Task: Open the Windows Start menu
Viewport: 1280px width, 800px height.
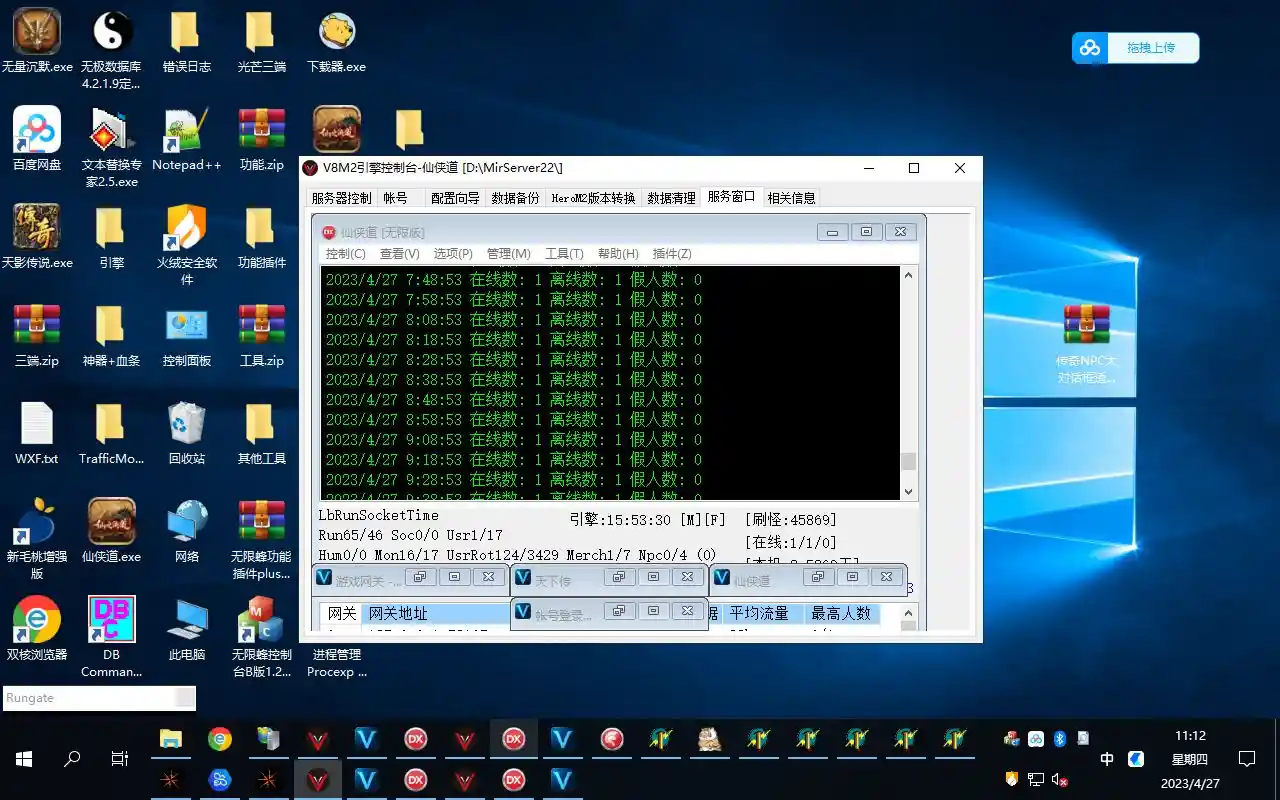Action: click(x=24, y=759)
